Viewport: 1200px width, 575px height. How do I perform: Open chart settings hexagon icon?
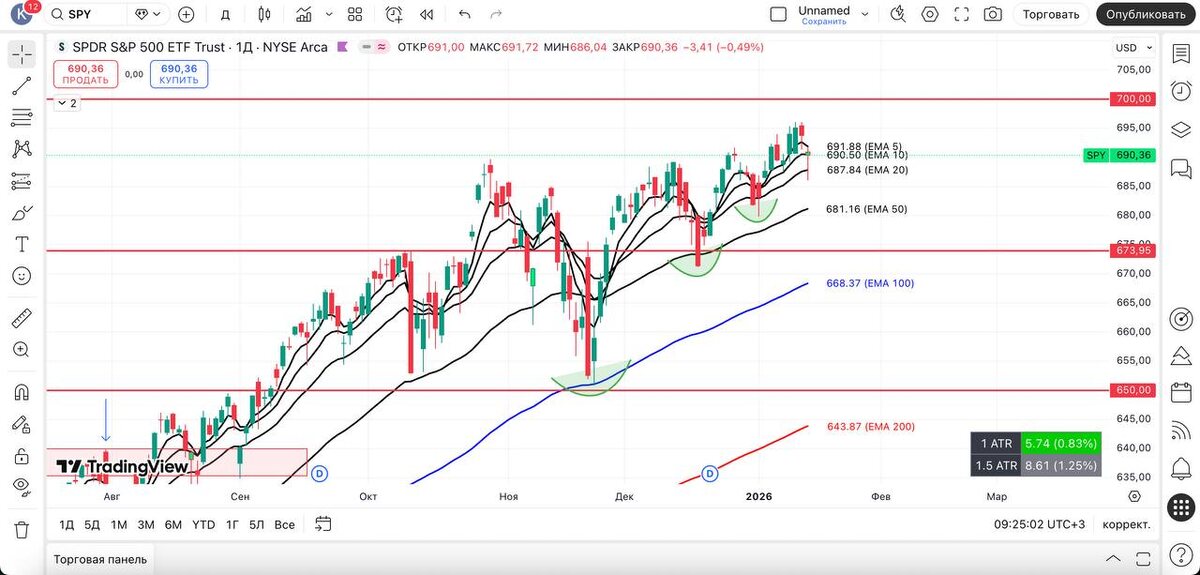pyautogui.click(x=930, y=14)
